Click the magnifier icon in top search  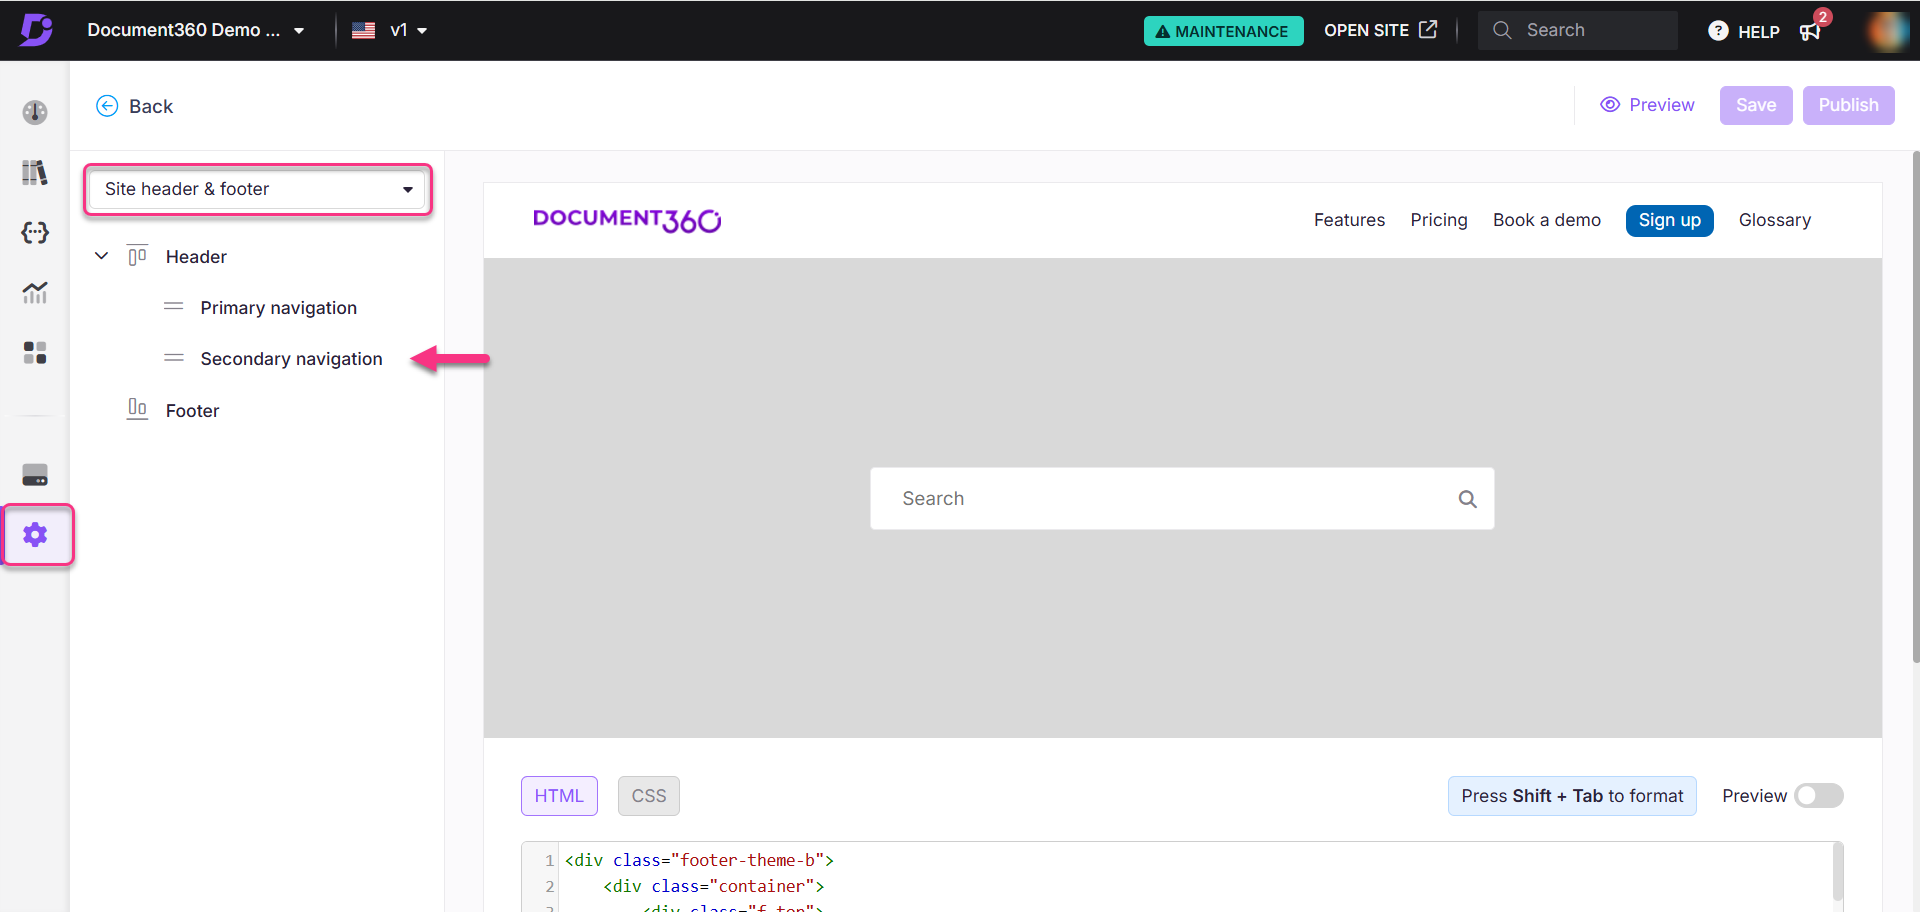(1501, 30)
